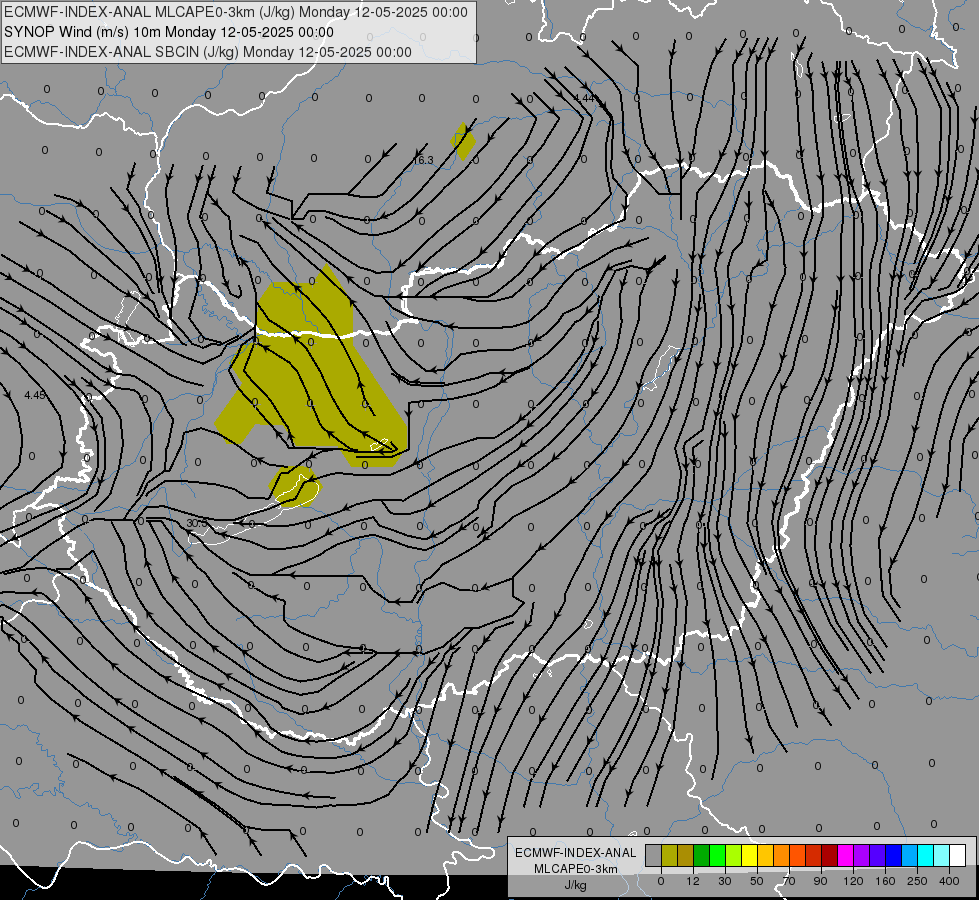979x900 pixels.
Task: Click legend value 120
Action: point(853,881)
